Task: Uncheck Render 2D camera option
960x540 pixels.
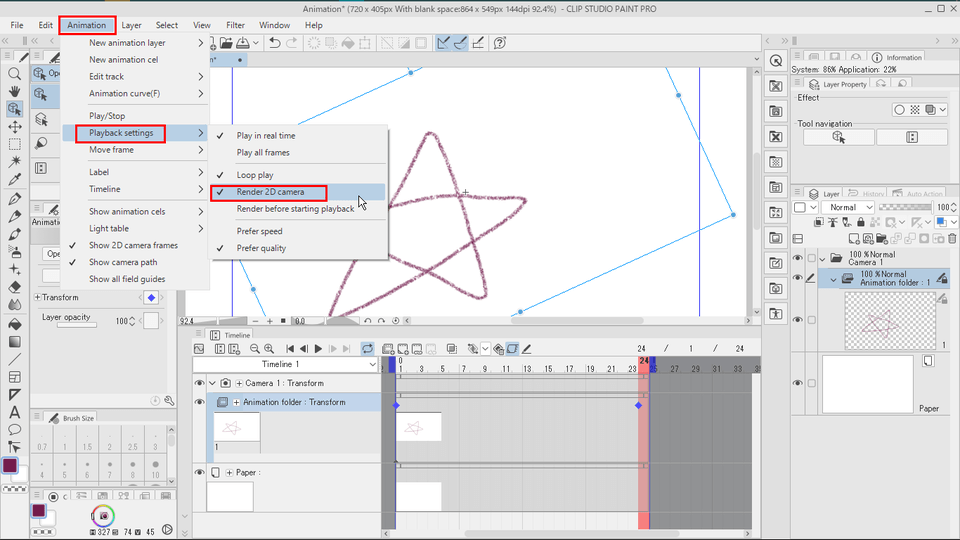Action: (299, 192)
